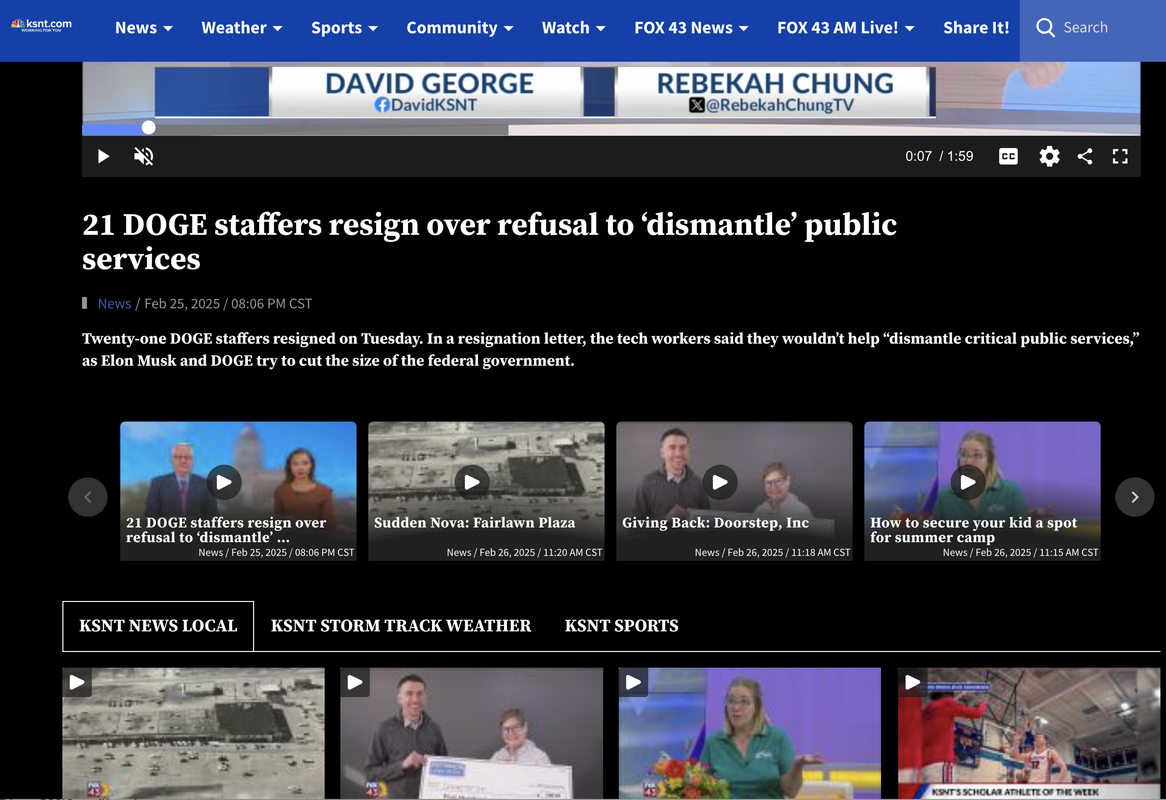Unmute the video audio

[144, 156]
